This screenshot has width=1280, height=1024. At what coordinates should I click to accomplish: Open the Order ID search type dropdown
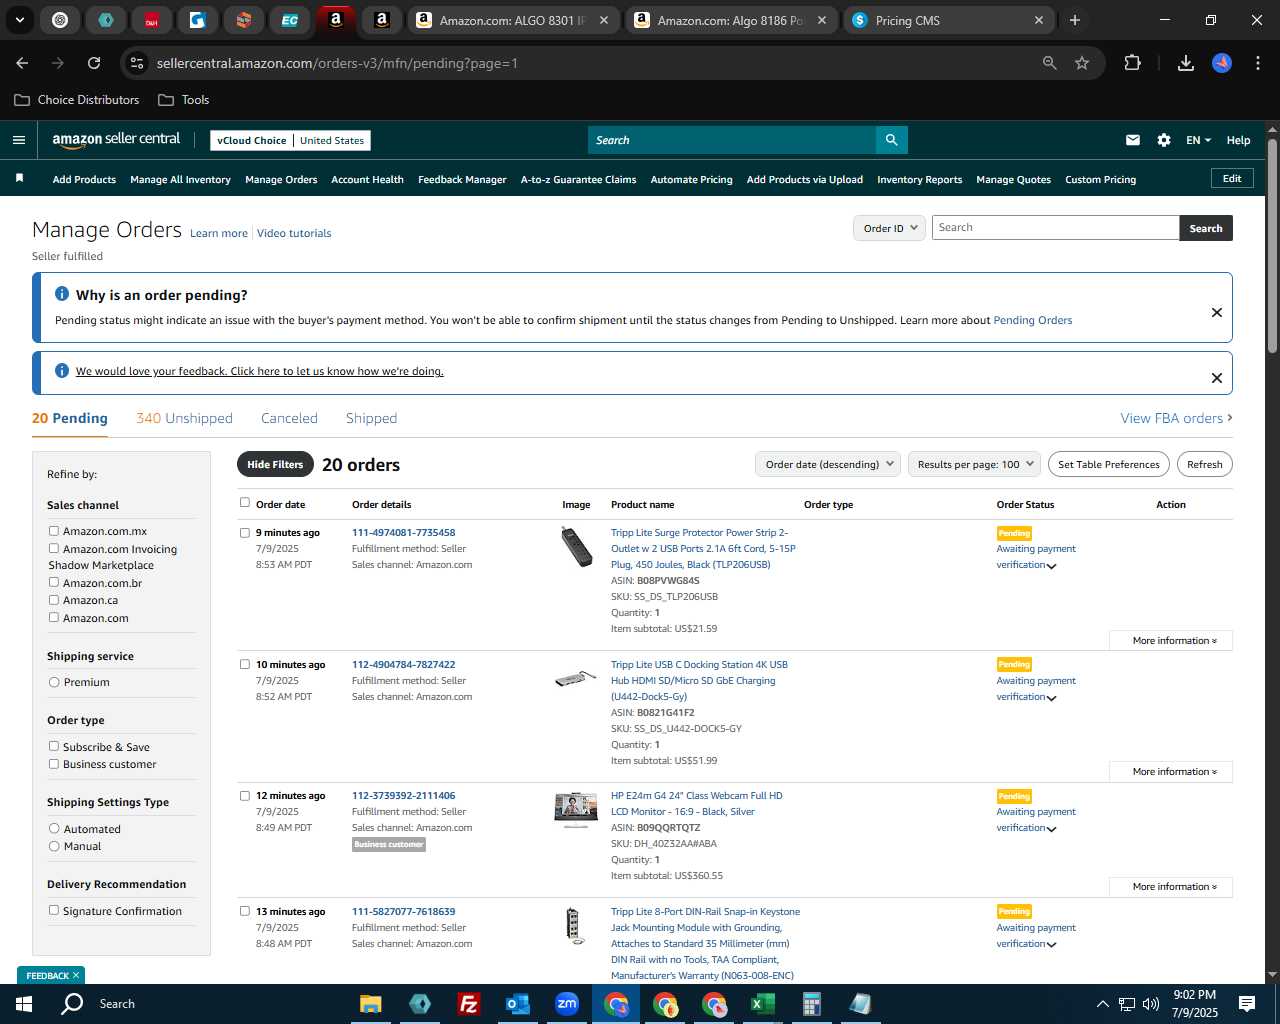point(889,228)
